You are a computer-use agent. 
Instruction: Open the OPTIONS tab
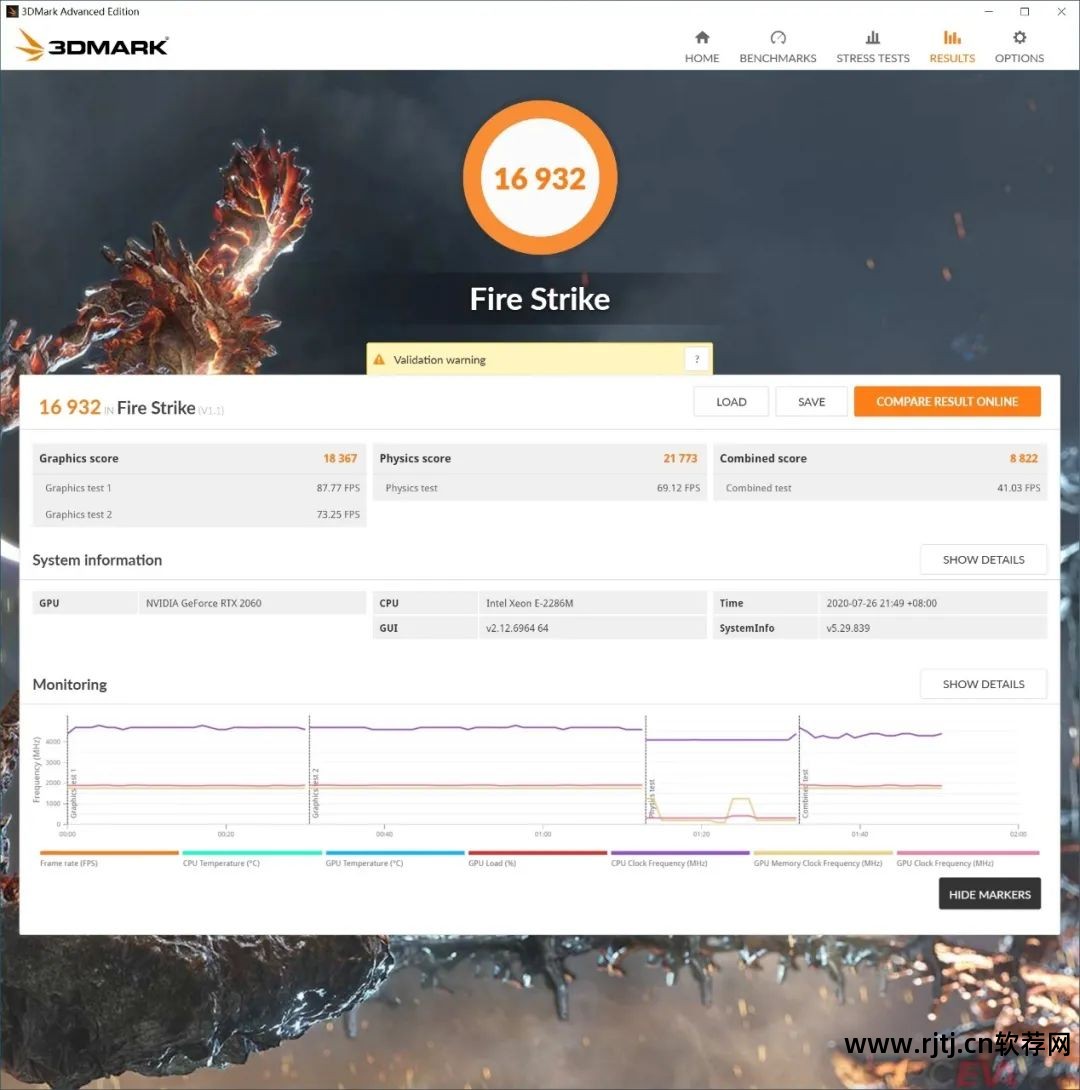pyautogui.click(x=1019, y=47)
